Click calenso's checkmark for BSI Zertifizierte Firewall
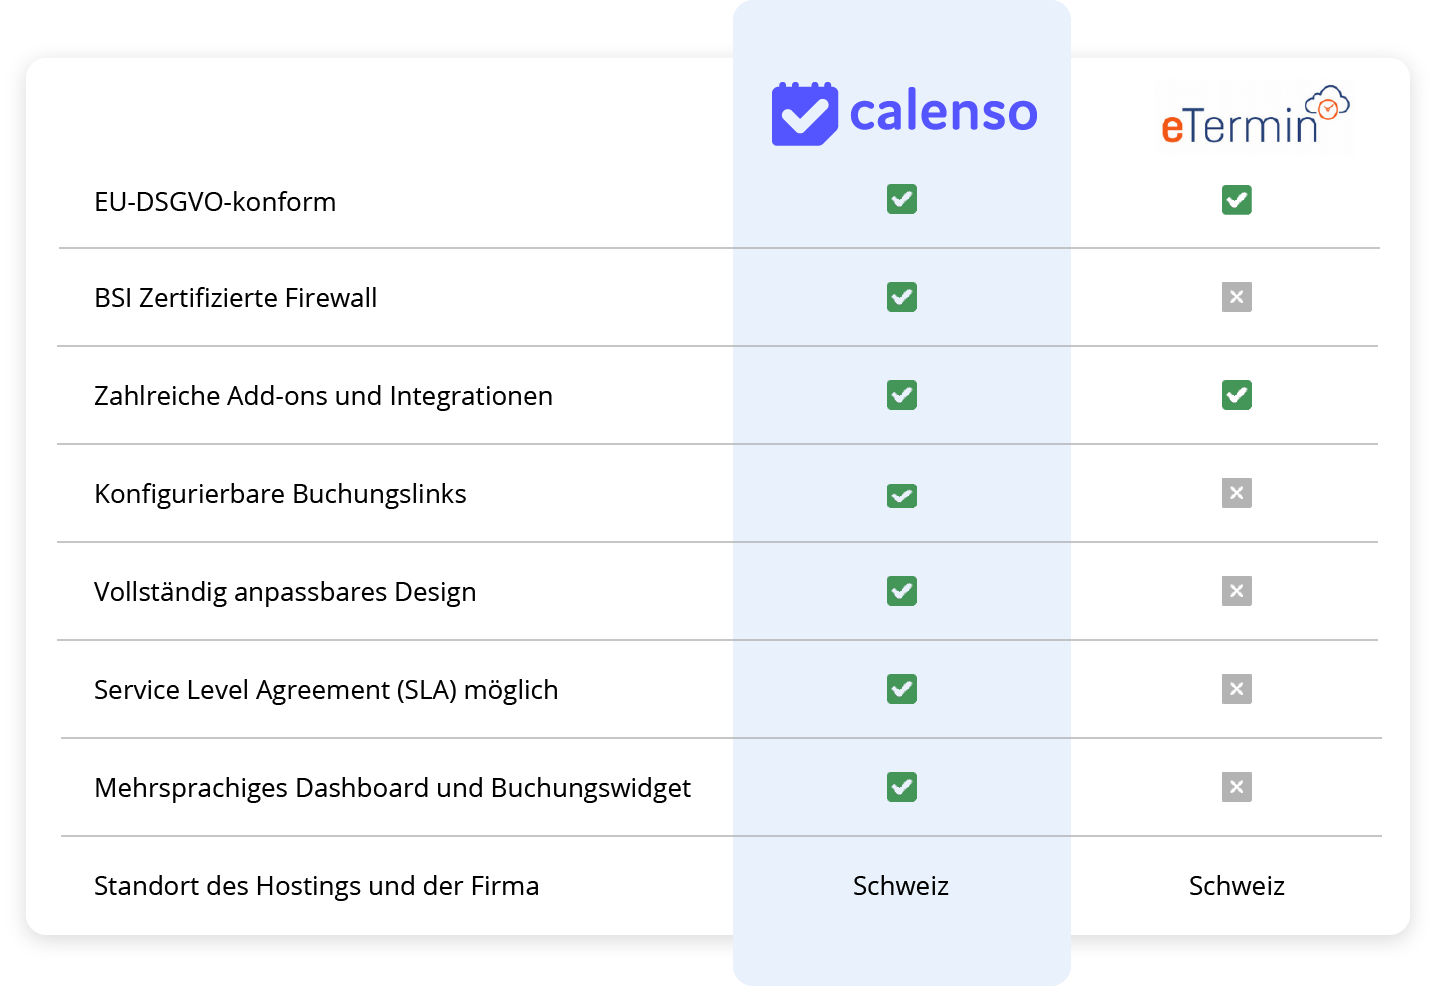1440x986 pixels. pyautogui.click(x=902, y=297)
